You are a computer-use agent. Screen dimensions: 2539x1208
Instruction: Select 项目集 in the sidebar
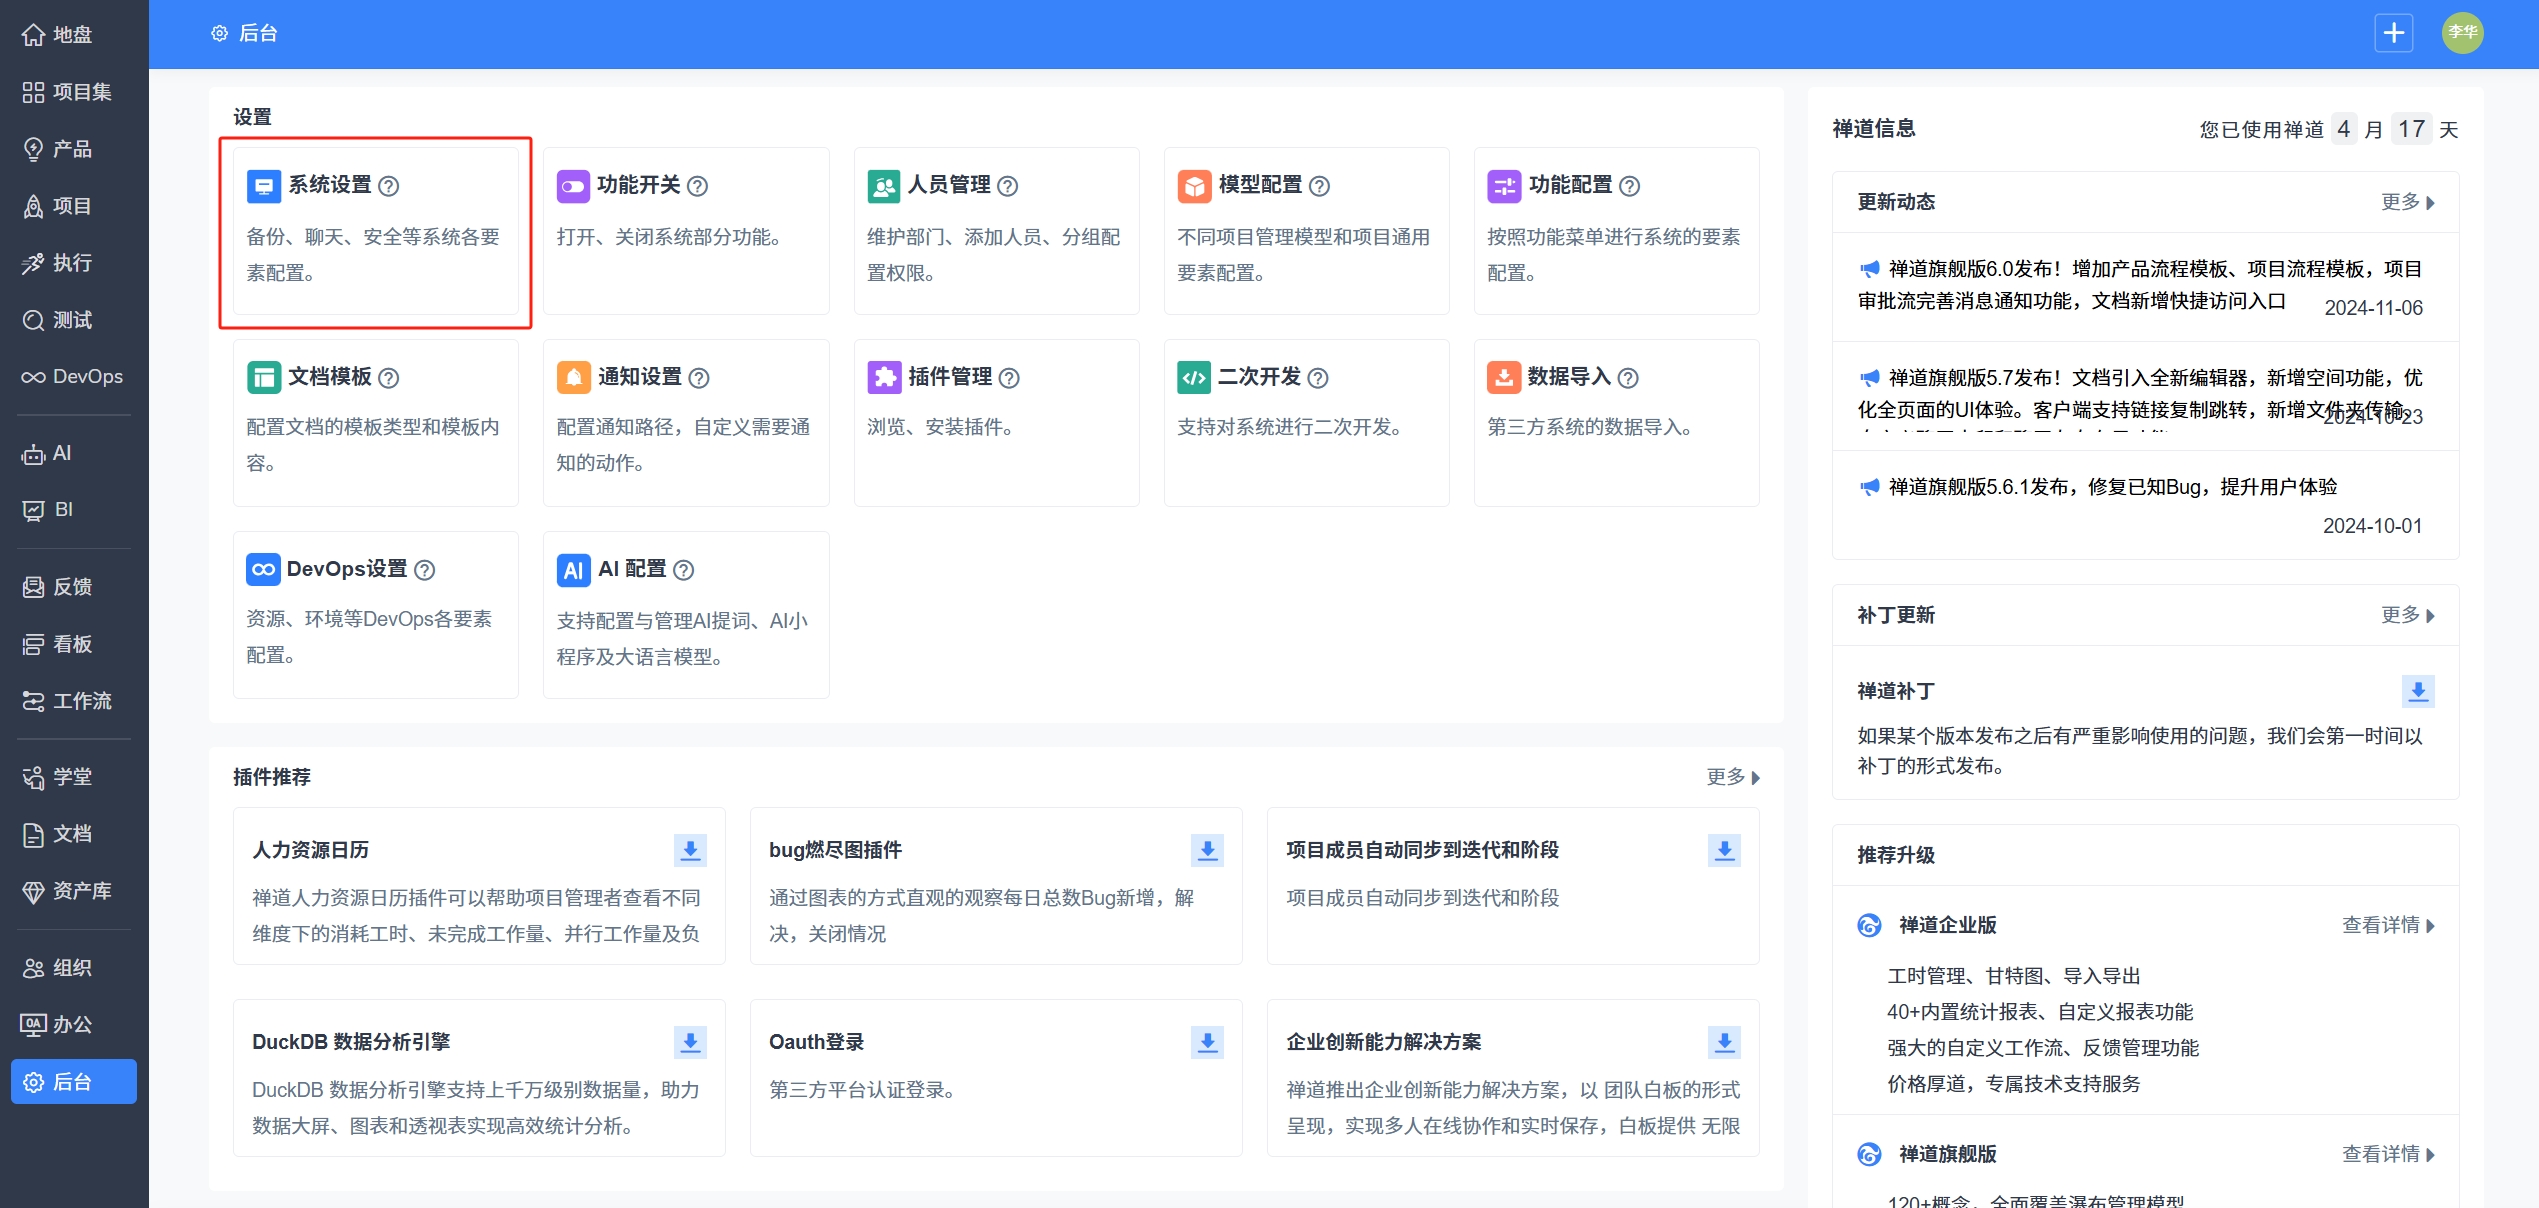(x=68, y=92)
